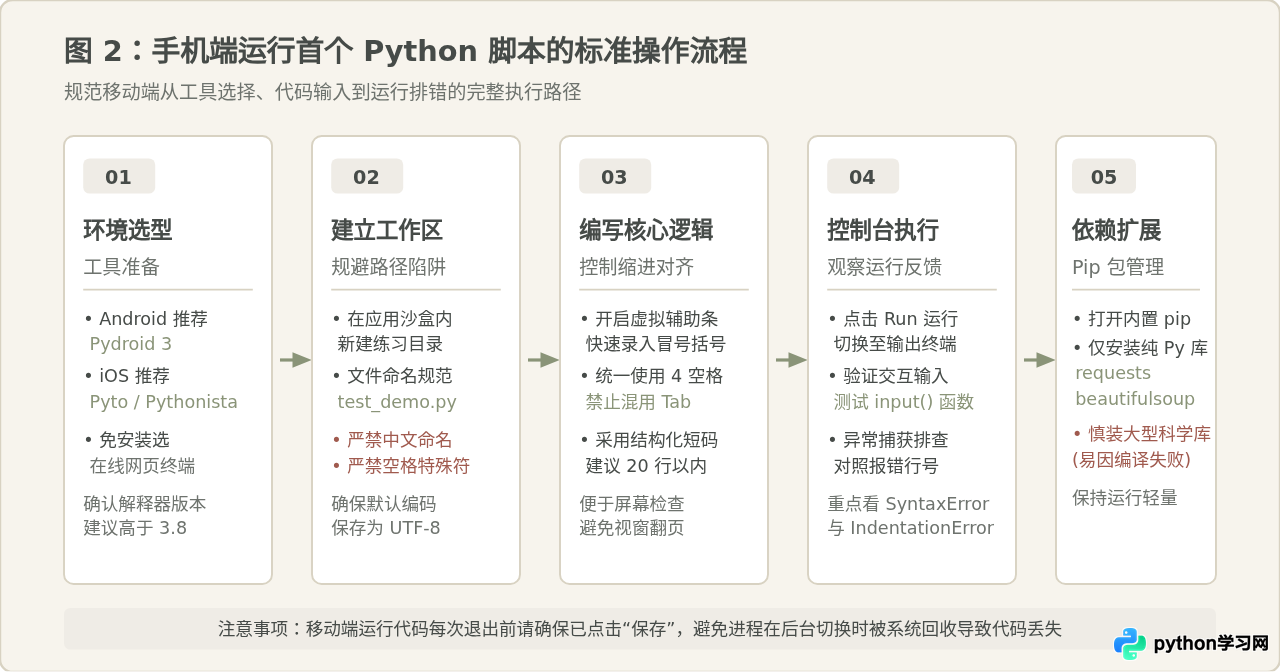Click the 在应用沙盒内 bullet

pyautogui.click(x=392, y=319)
